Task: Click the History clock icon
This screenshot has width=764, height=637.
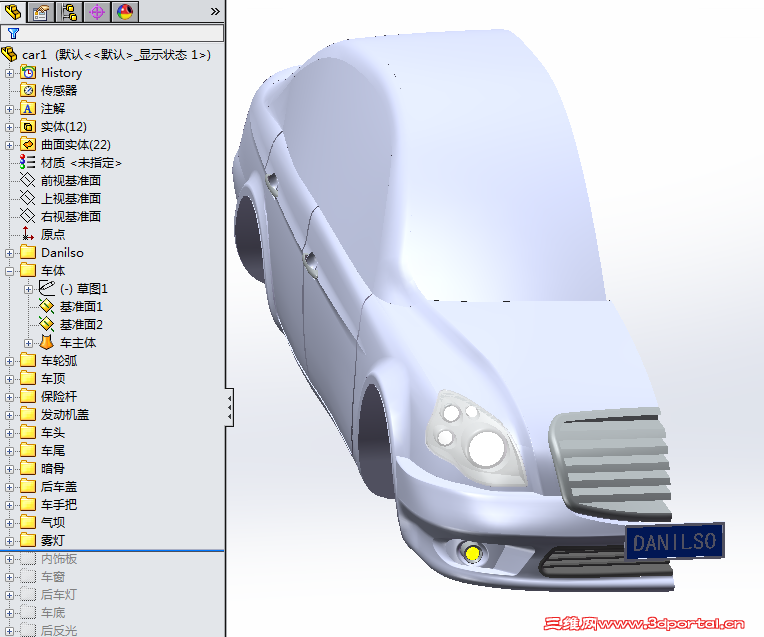Action: (28, 73)
